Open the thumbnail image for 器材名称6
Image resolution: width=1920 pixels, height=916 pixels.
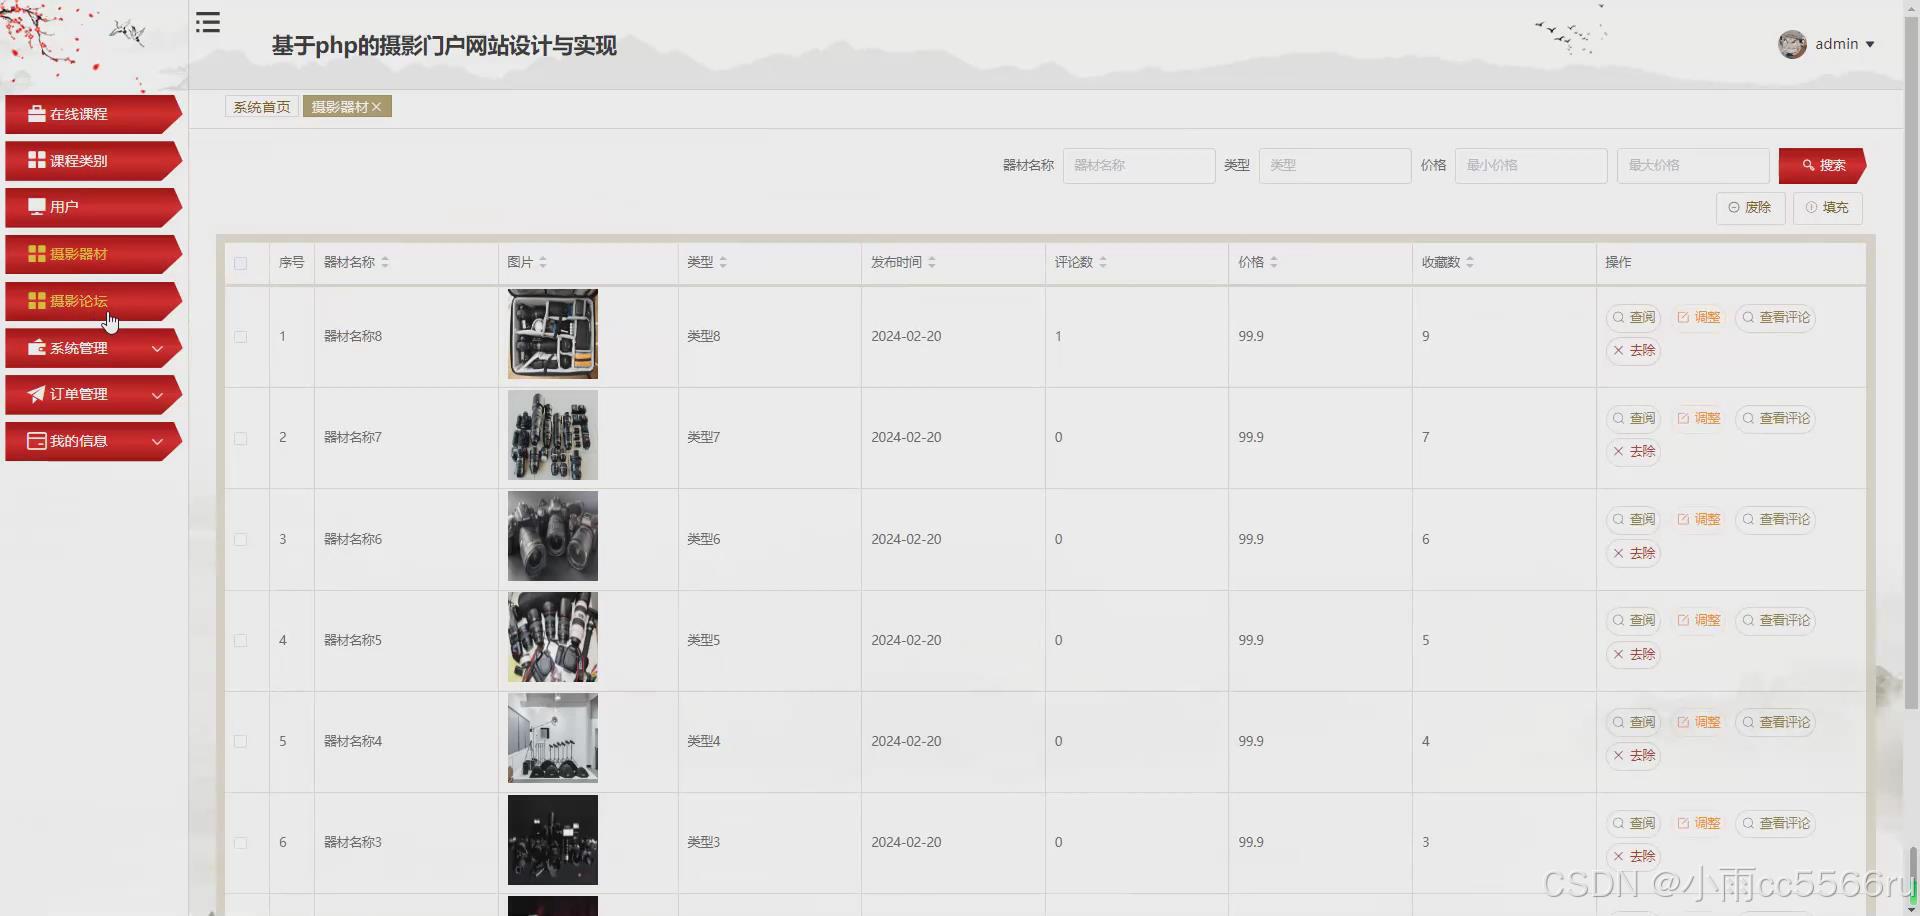point(553,536)
